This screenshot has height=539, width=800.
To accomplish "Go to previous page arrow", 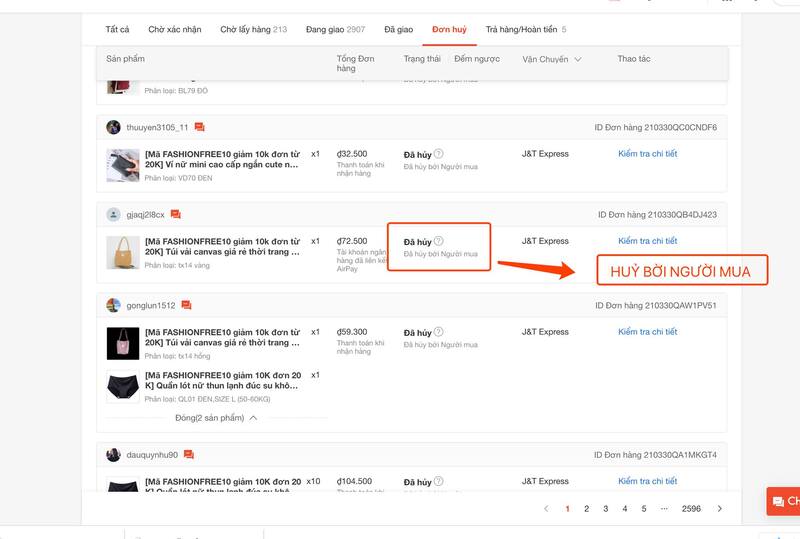I will (546, 509).
